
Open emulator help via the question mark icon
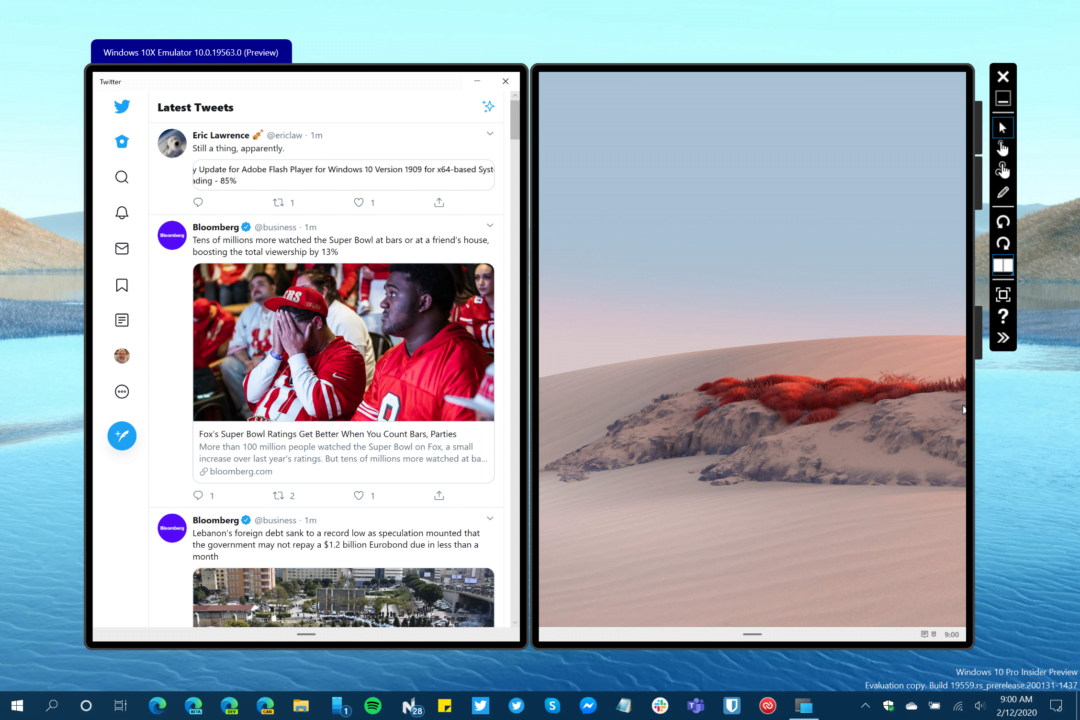point(1003,317)
